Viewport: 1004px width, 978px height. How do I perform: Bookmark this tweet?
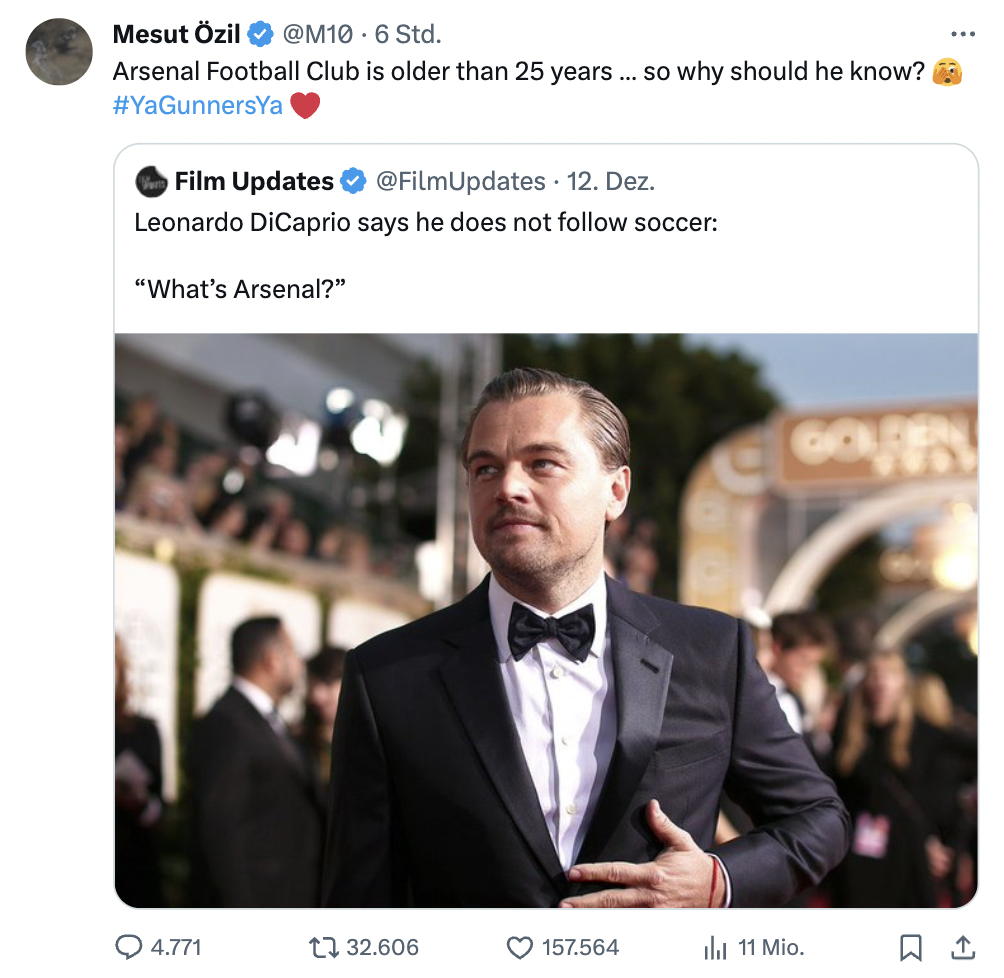click(x=910, y=946)
